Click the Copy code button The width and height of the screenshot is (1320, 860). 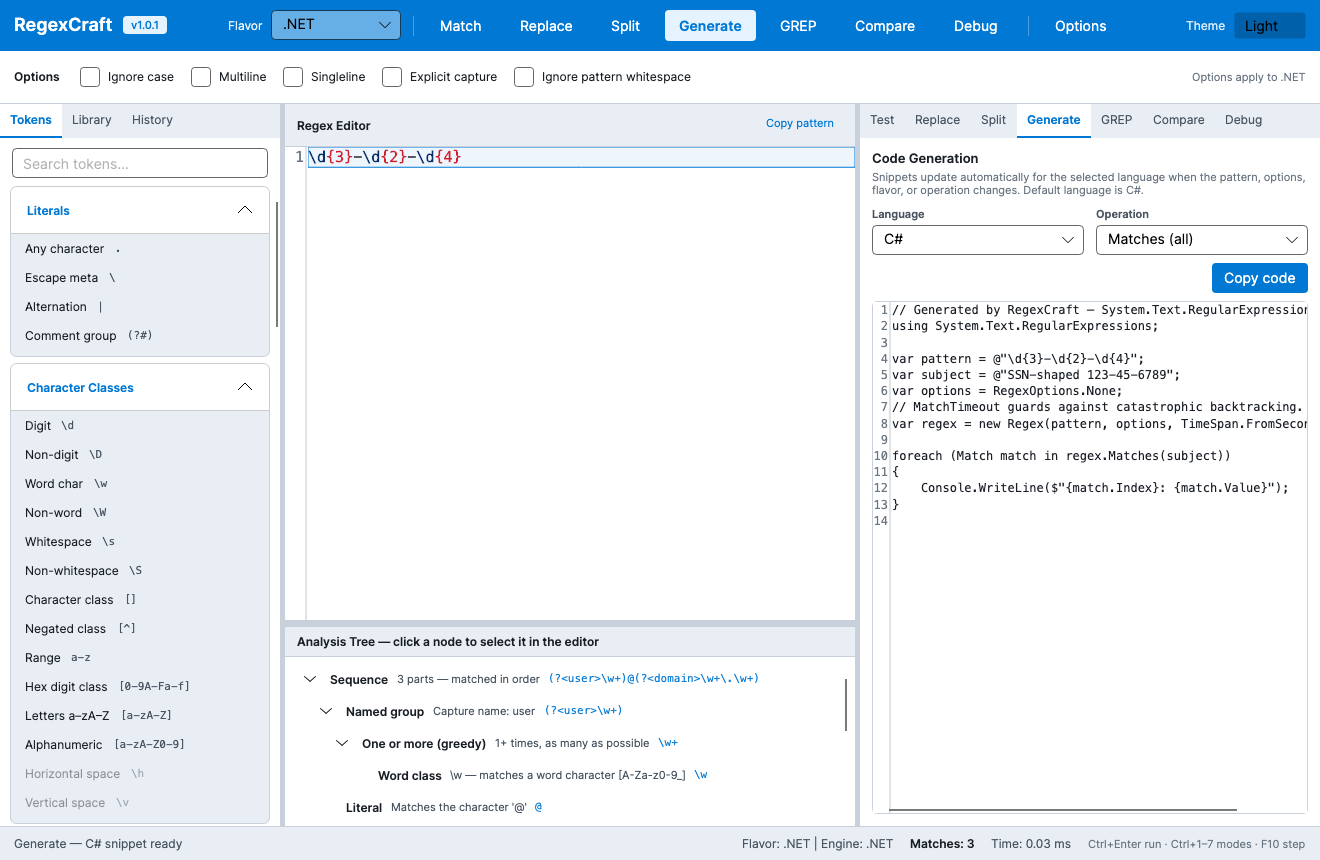click(1259, 278)
